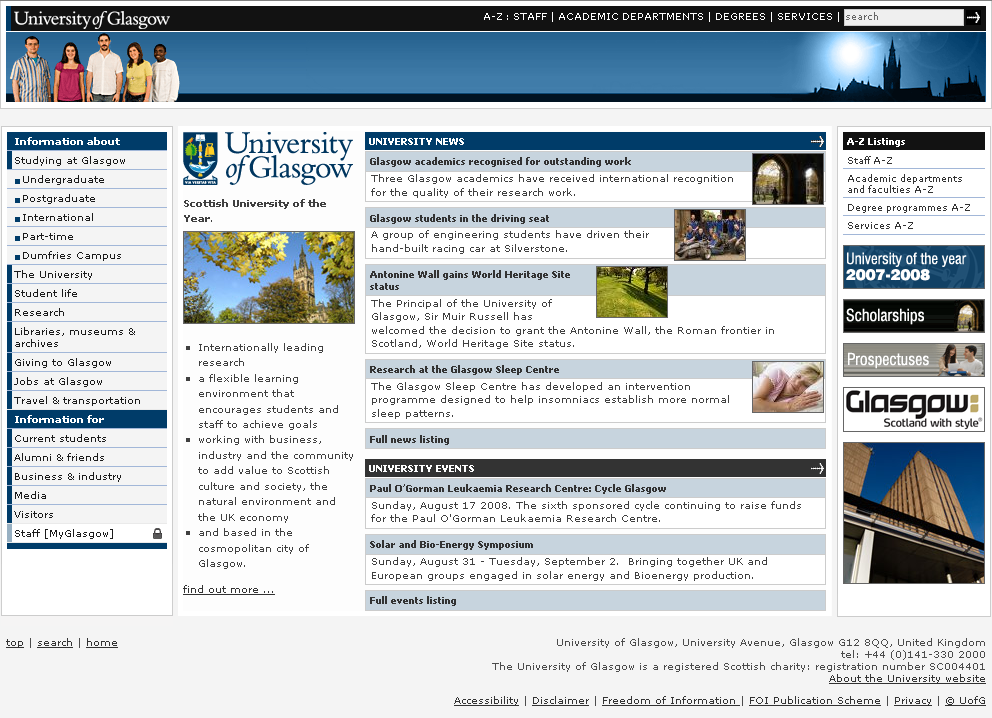Click the padlock icon beside Staff MyGlasgow

157,533
